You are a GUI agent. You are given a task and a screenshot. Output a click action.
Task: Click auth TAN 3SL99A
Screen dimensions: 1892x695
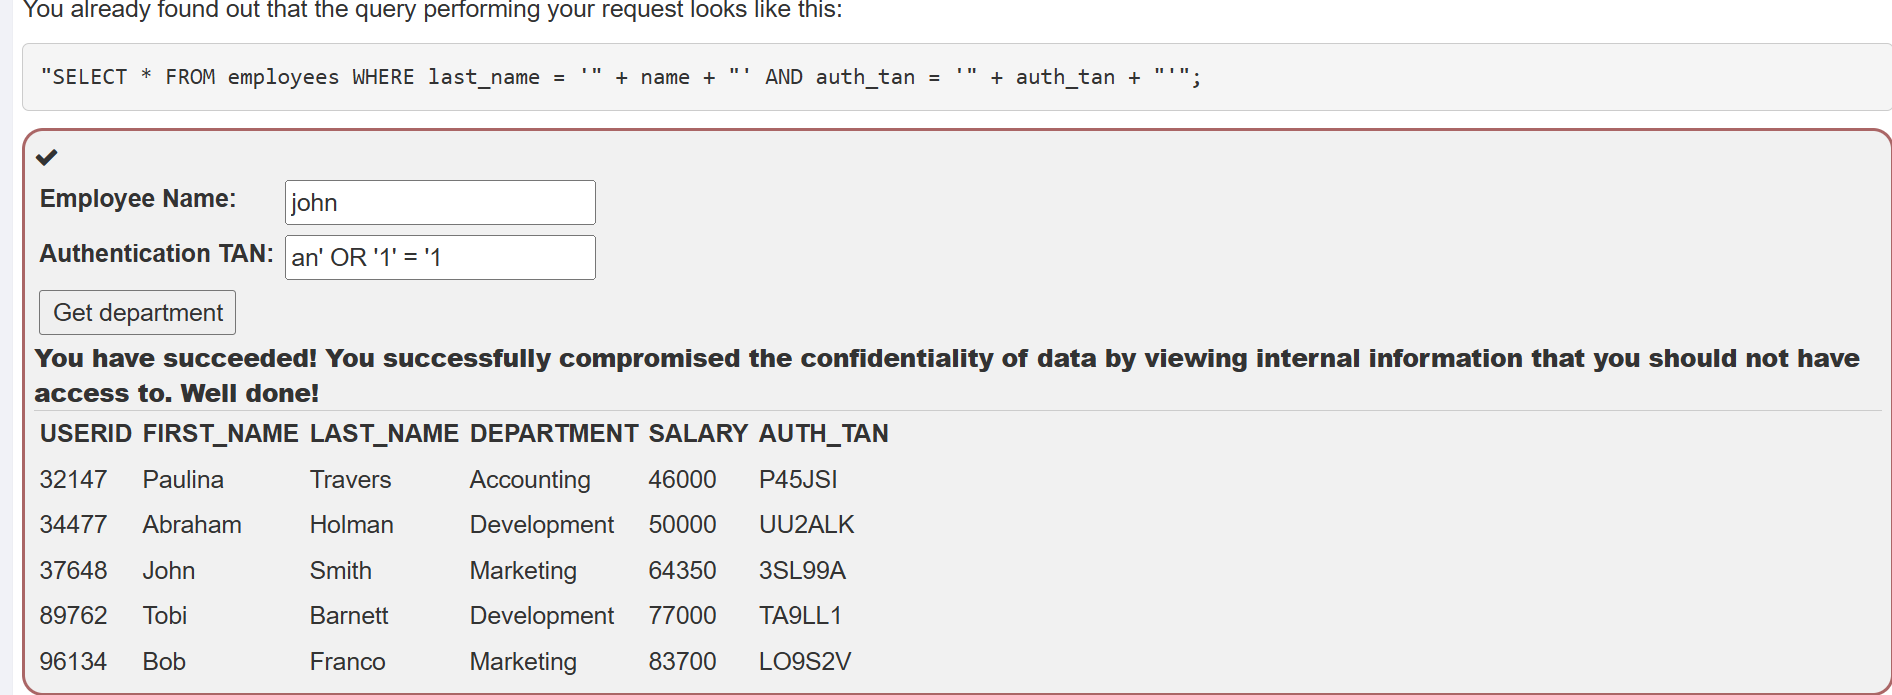pyautogui.click(x=802, y=570)
